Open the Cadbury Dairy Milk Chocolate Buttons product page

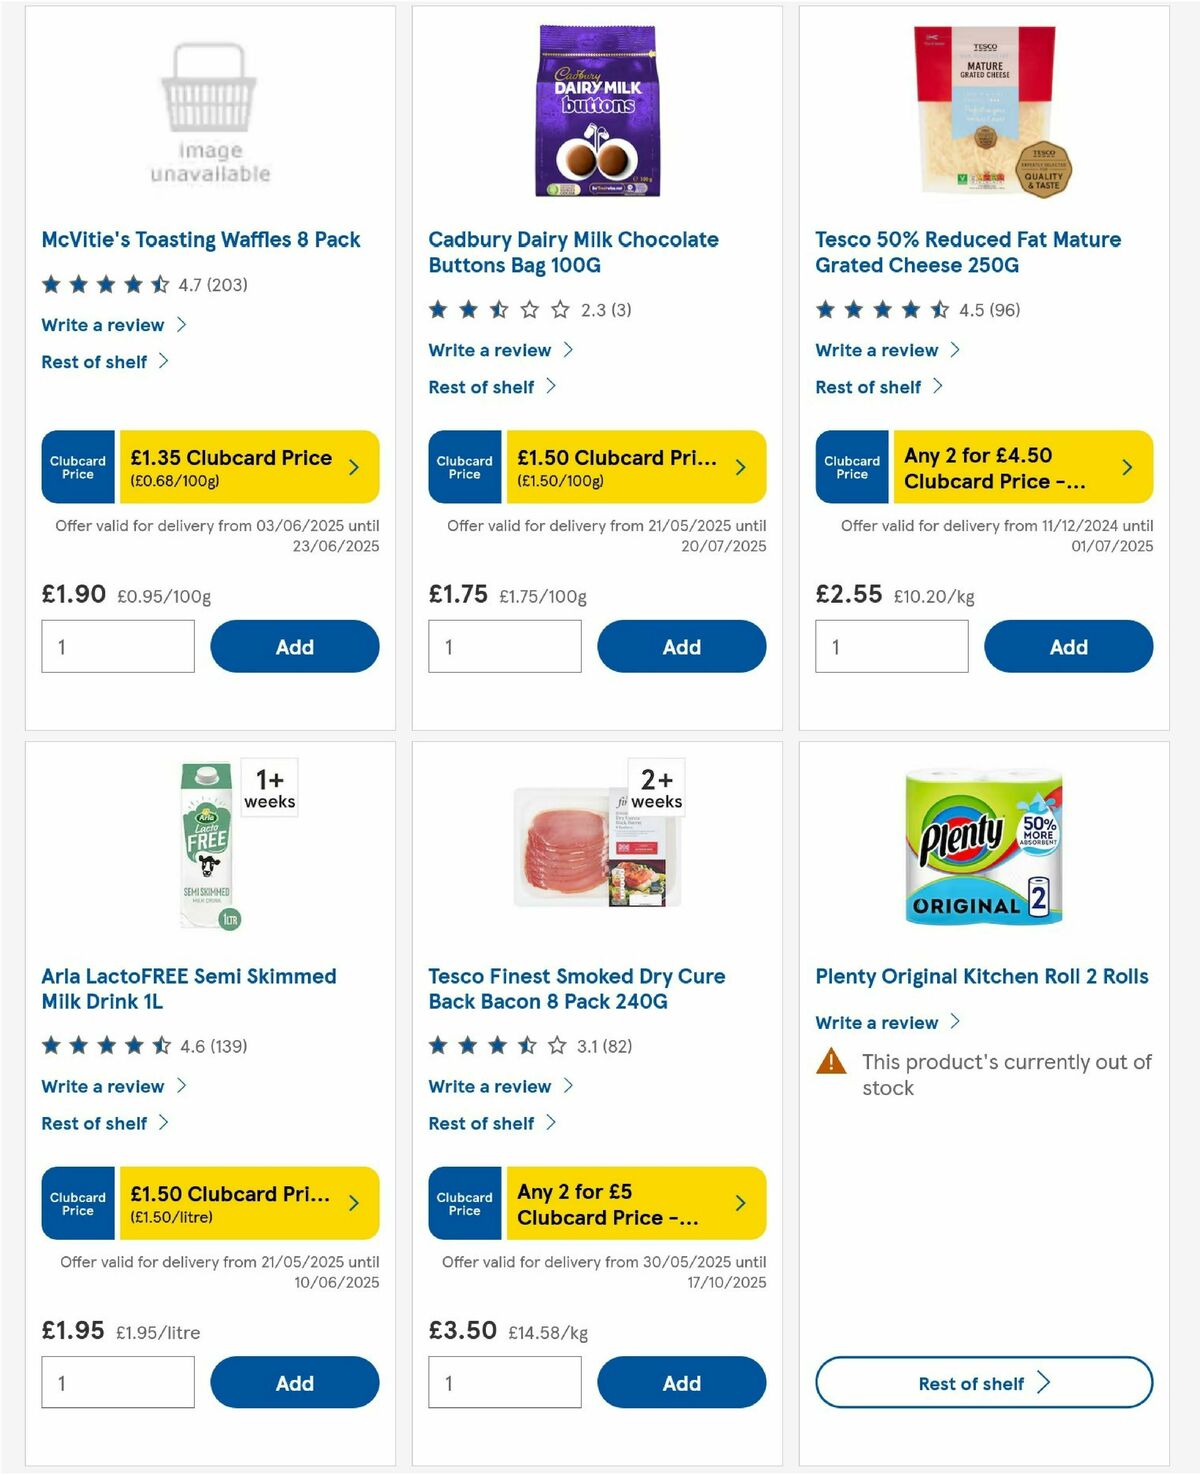(572, 252)
